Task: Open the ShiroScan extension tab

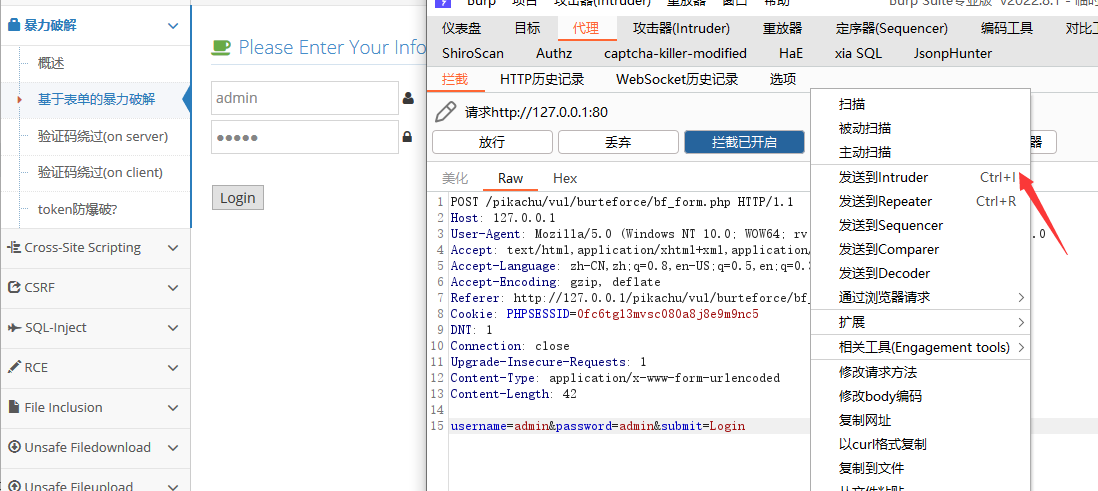Action: click(x=473, y=53)
